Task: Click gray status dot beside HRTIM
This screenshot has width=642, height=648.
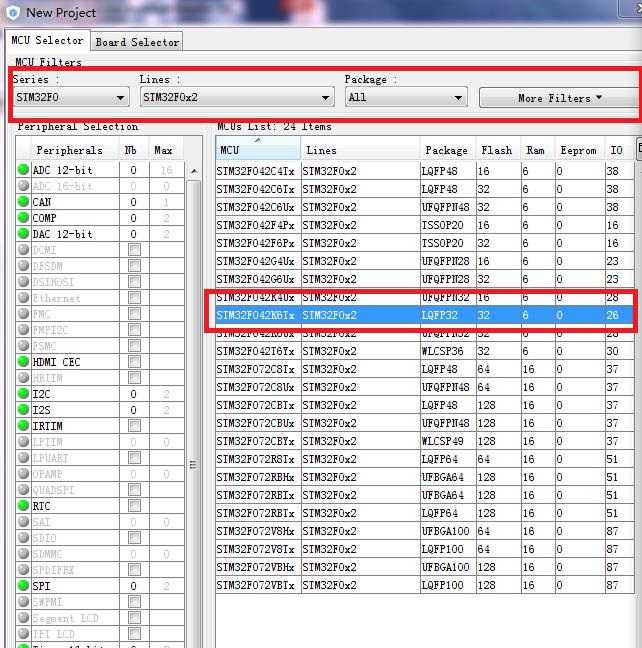Action: [x=24, y=377]
